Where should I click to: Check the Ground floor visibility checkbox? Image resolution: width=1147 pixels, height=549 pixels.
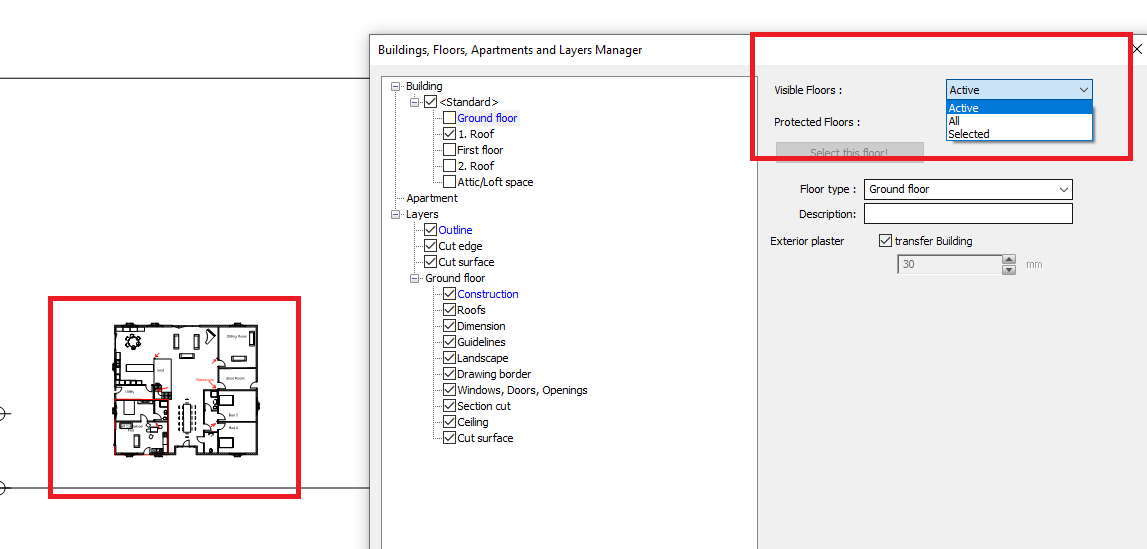coord(449,118)
